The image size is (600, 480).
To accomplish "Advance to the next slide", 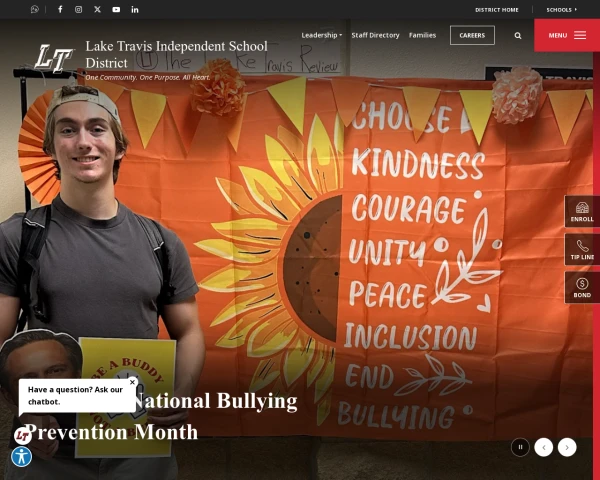I will 567,447.
